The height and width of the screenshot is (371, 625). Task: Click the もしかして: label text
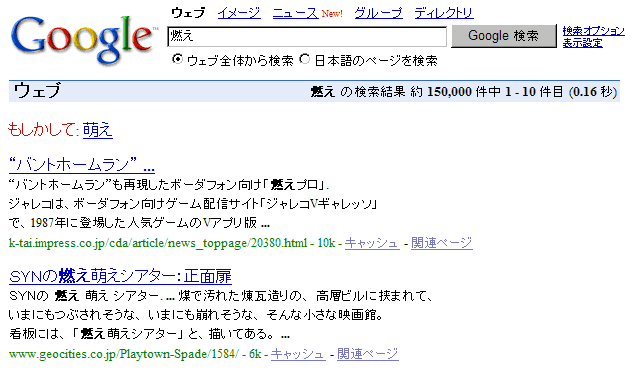click(x=43, y=130)
